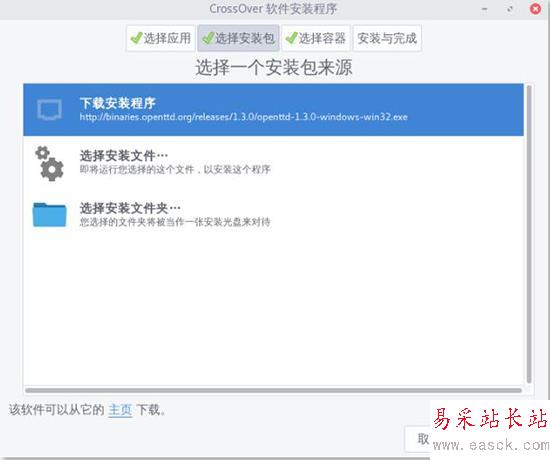
Task: Click description 即将运行您选择的这个文件
Action: [175, 169]
